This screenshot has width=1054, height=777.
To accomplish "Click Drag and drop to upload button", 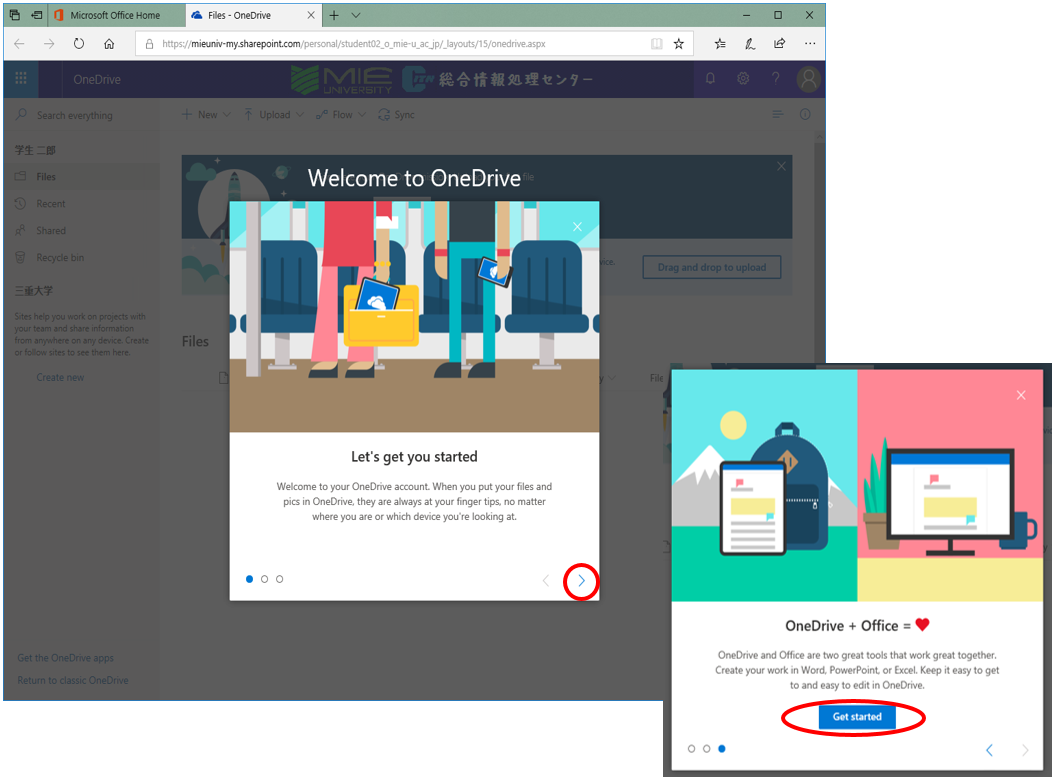I will 711,267.
